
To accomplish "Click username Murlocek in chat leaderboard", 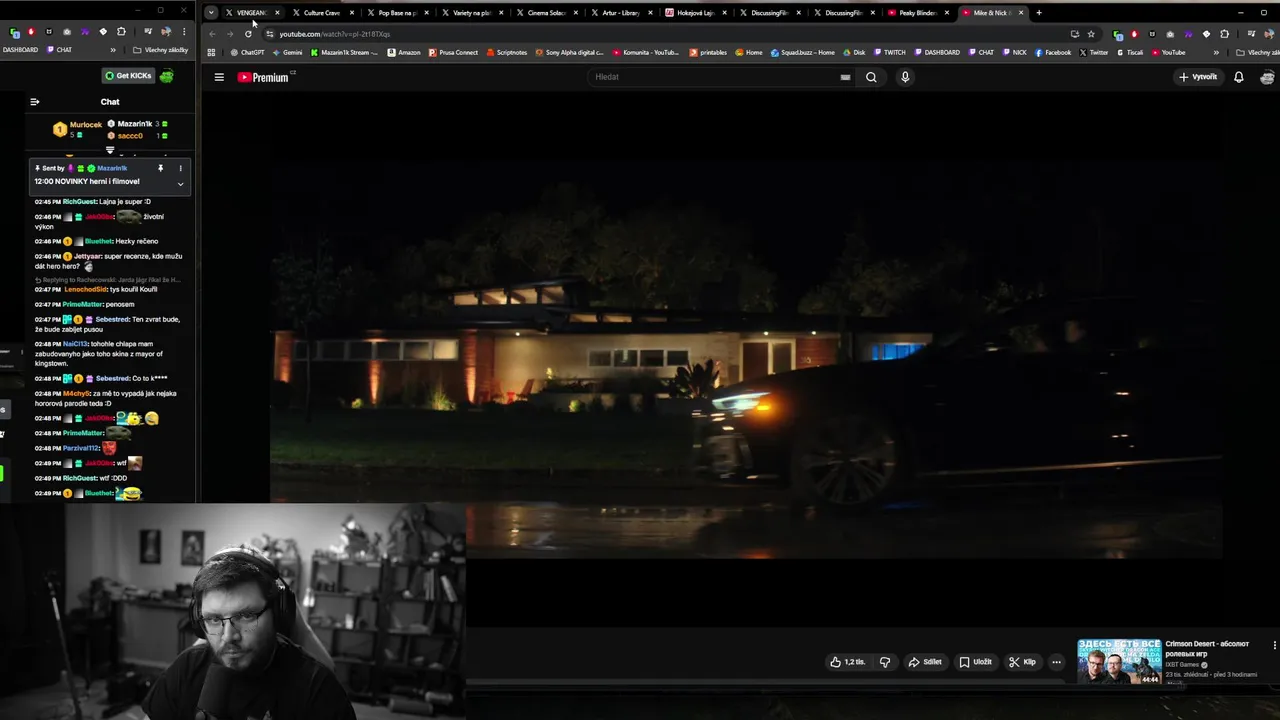I will click(x=86, y=125).
